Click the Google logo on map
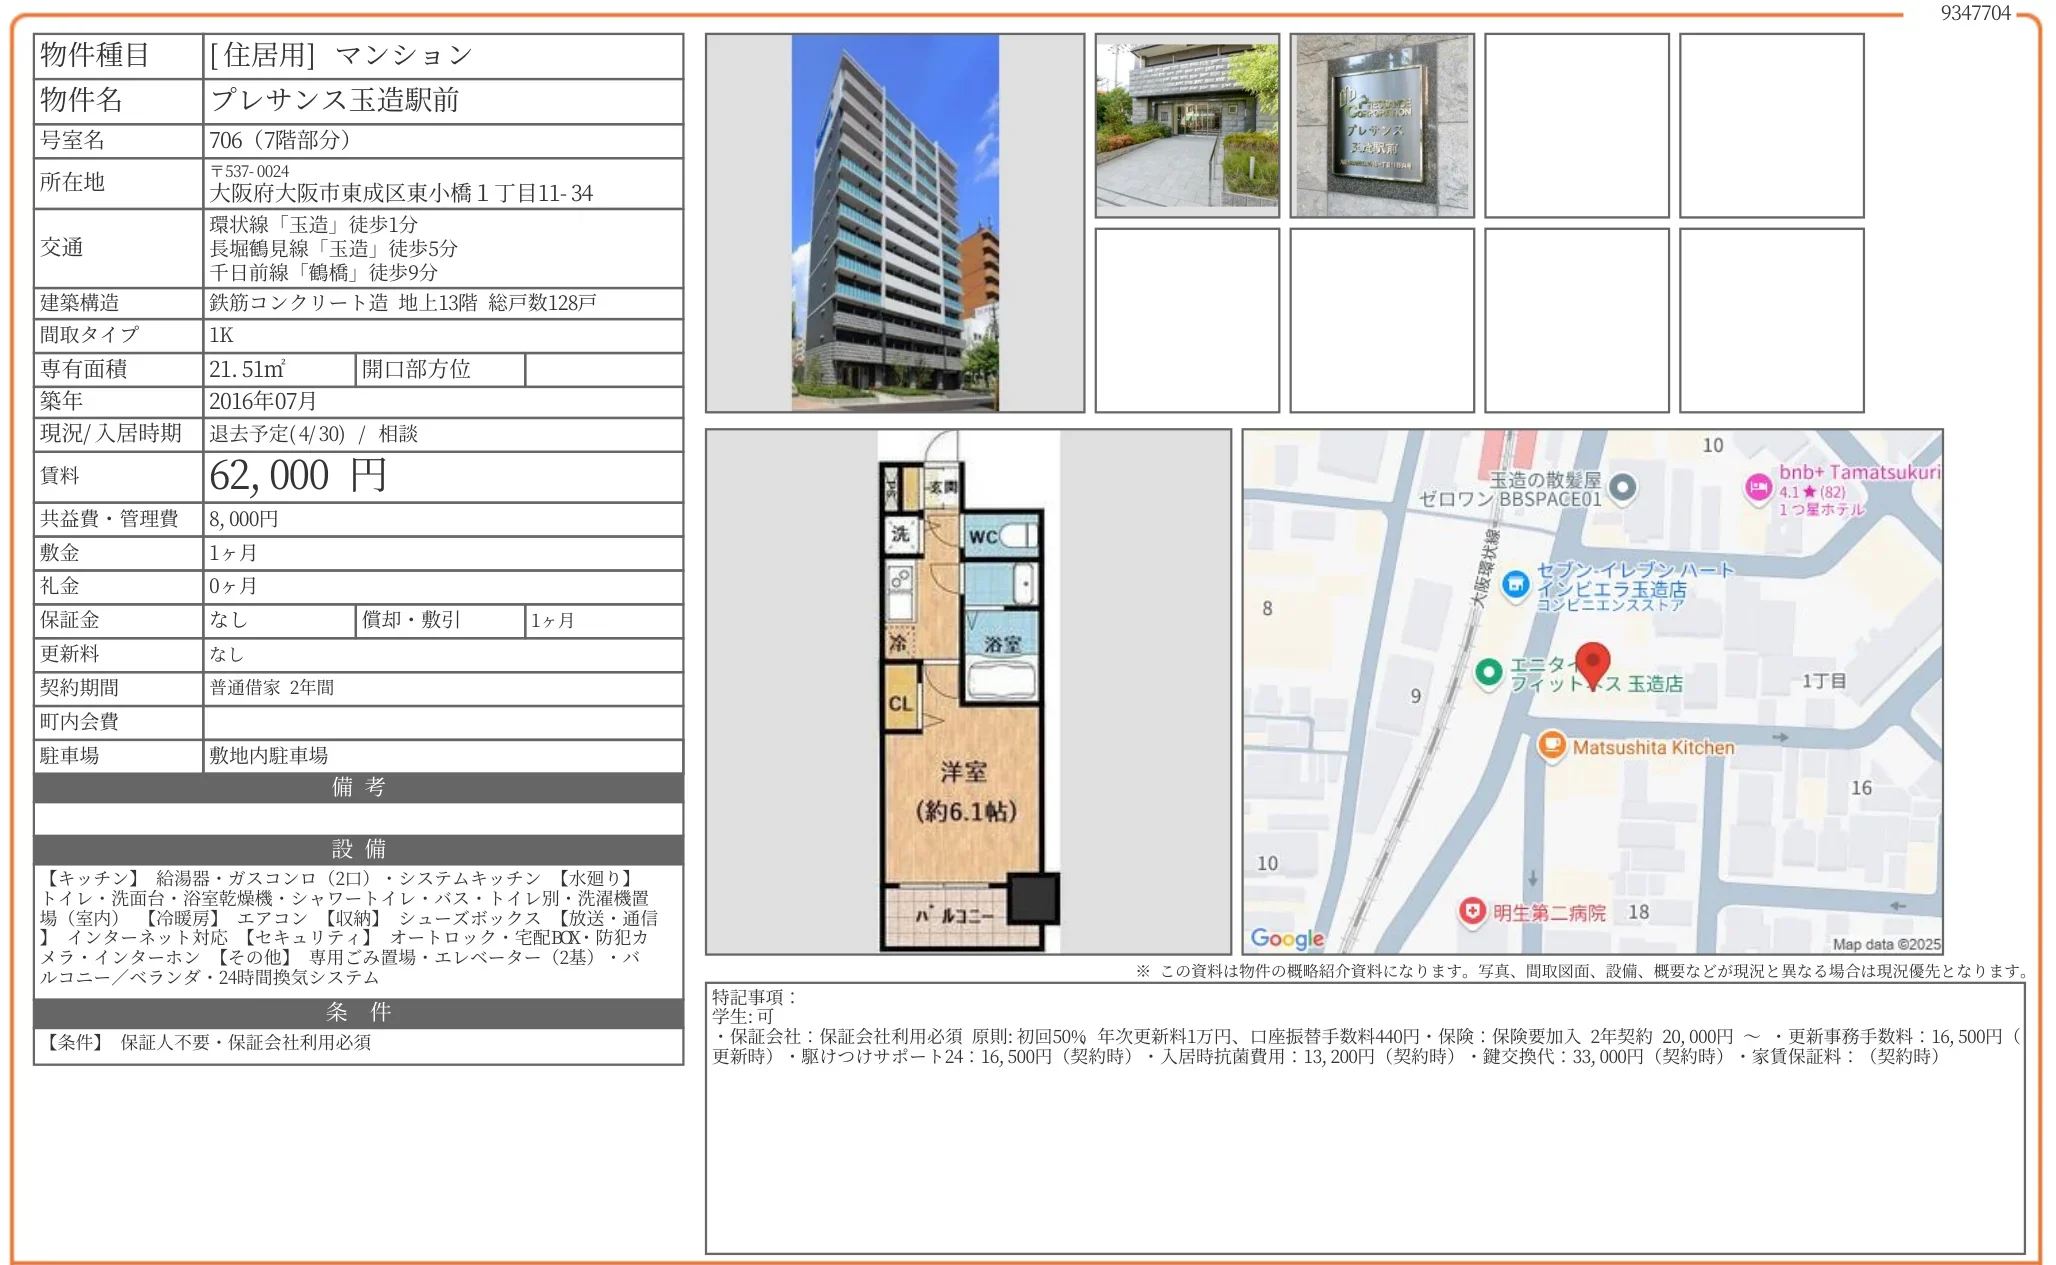 pos(1287,938)
